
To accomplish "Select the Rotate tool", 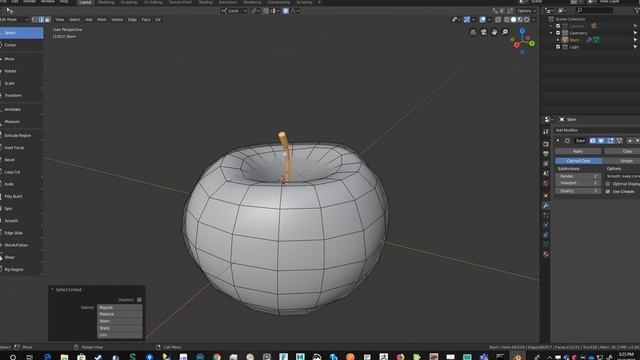I will pyautogui.click(x=21, y=71).
